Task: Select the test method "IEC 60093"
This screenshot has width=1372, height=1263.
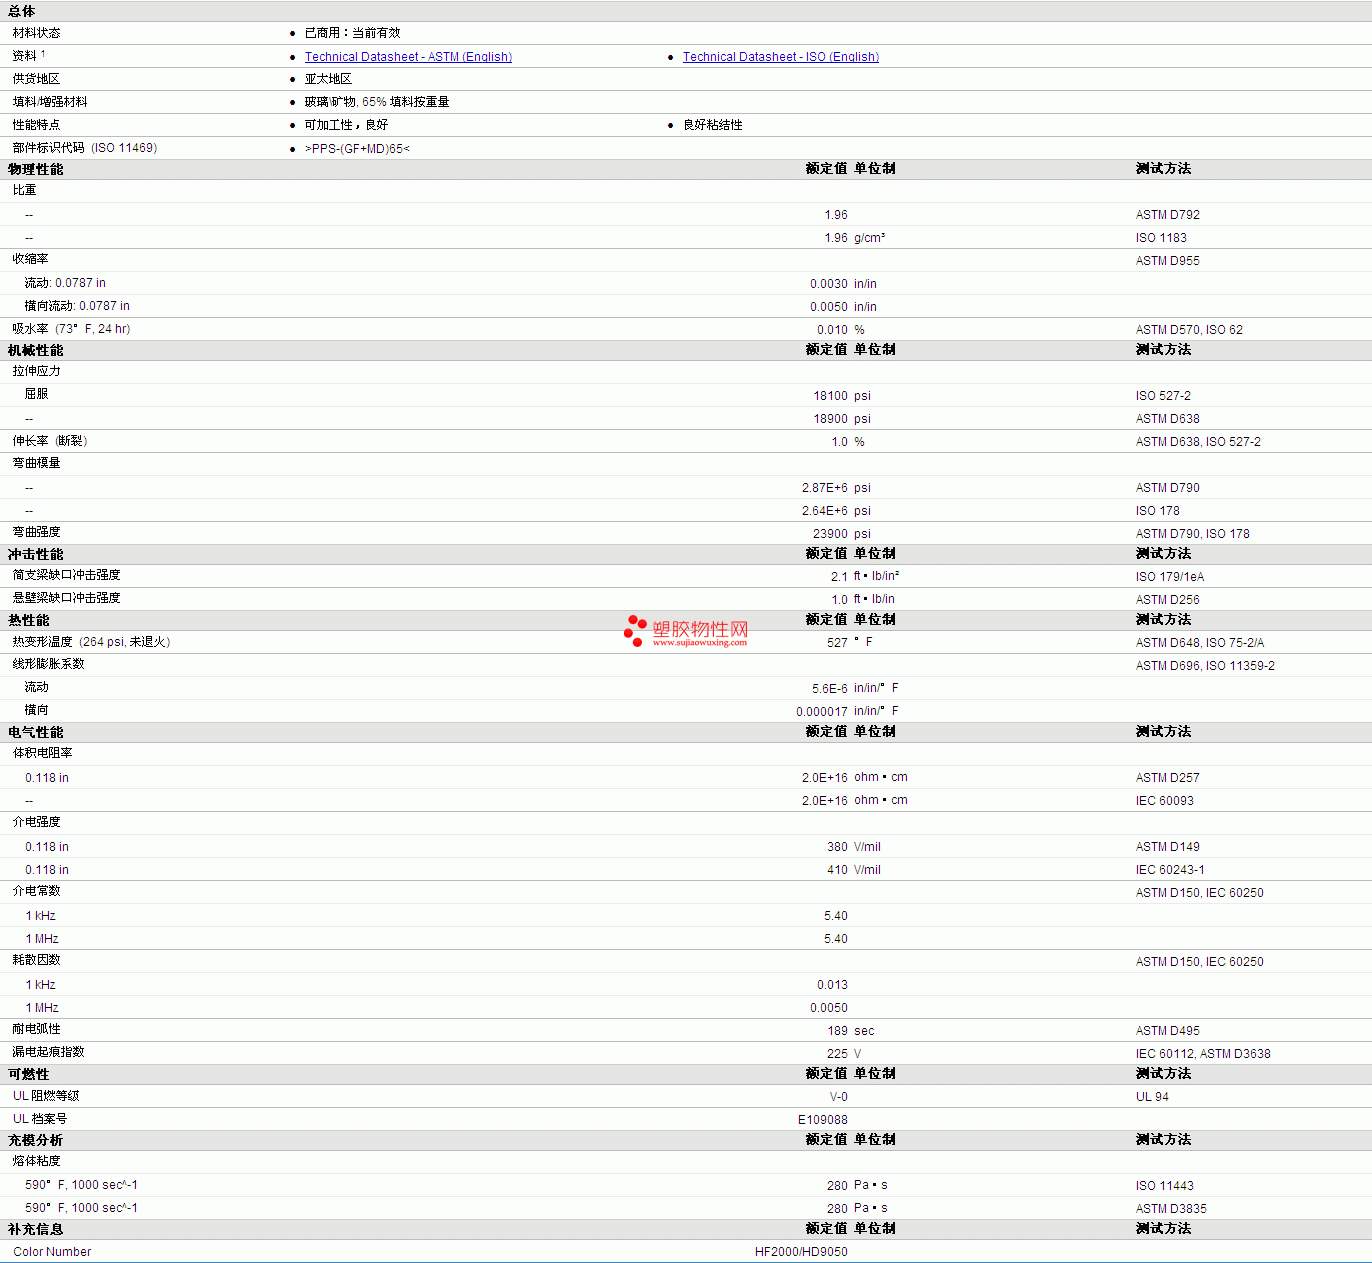Action: tap(1165, 801)
